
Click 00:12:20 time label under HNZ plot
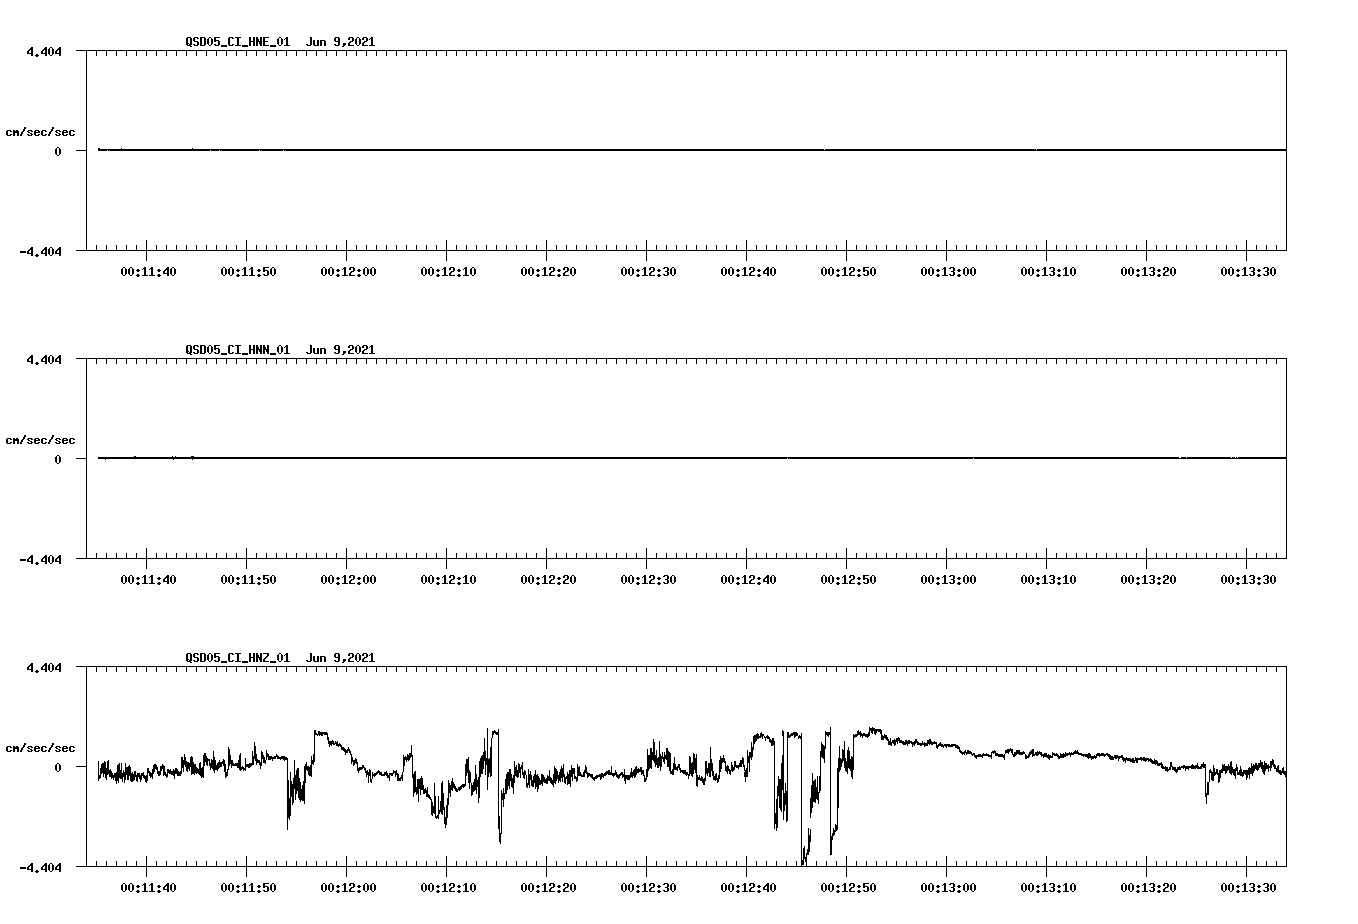click(548, 888)
